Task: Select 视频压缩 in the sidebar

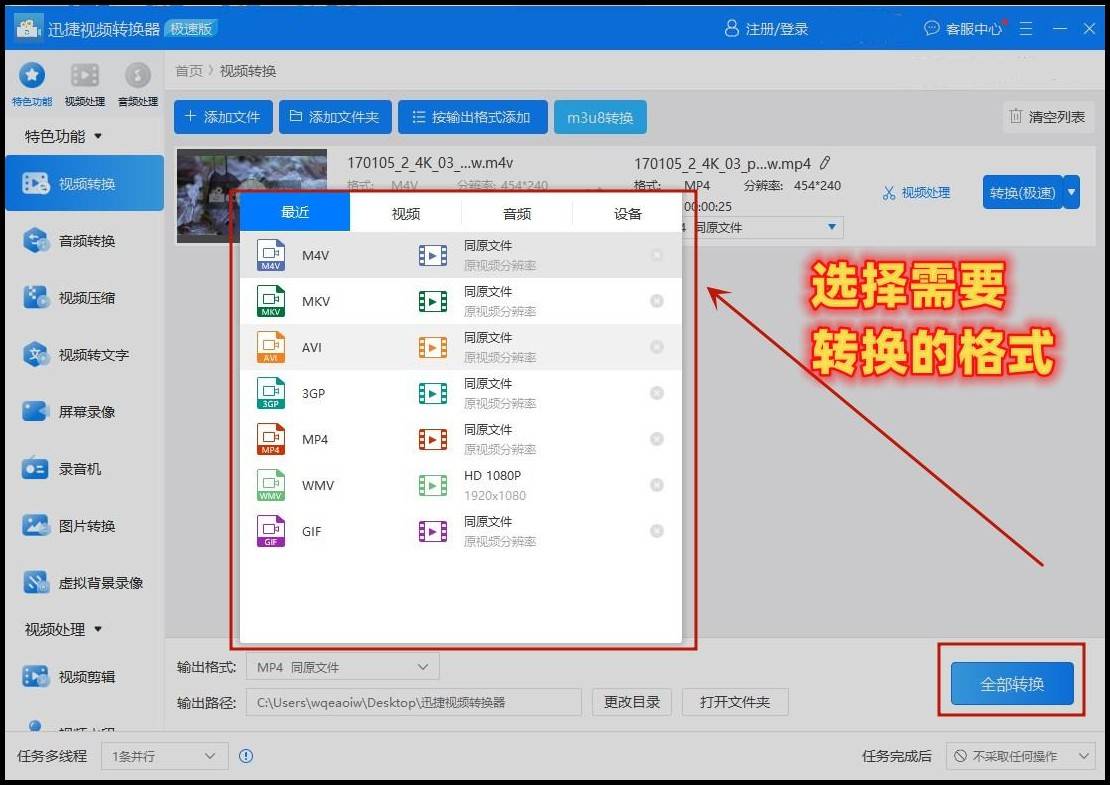Action: [x=84, y=297]
